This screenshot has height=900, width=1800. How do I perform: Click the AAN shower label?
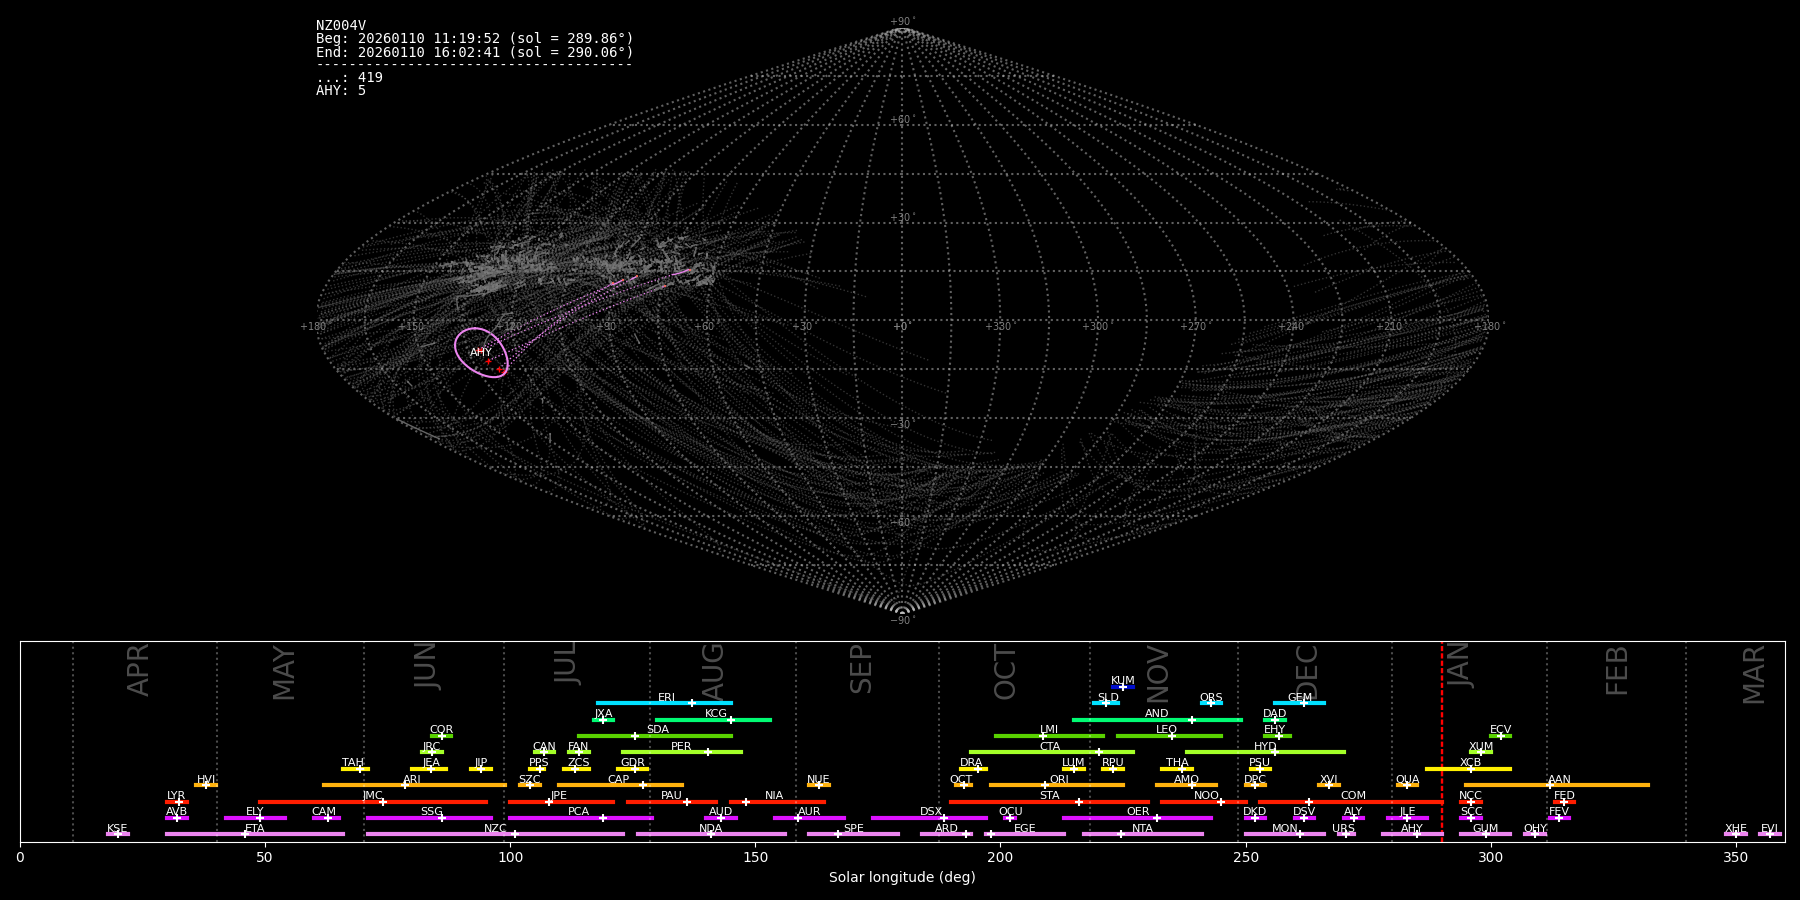click(1560, 780)
